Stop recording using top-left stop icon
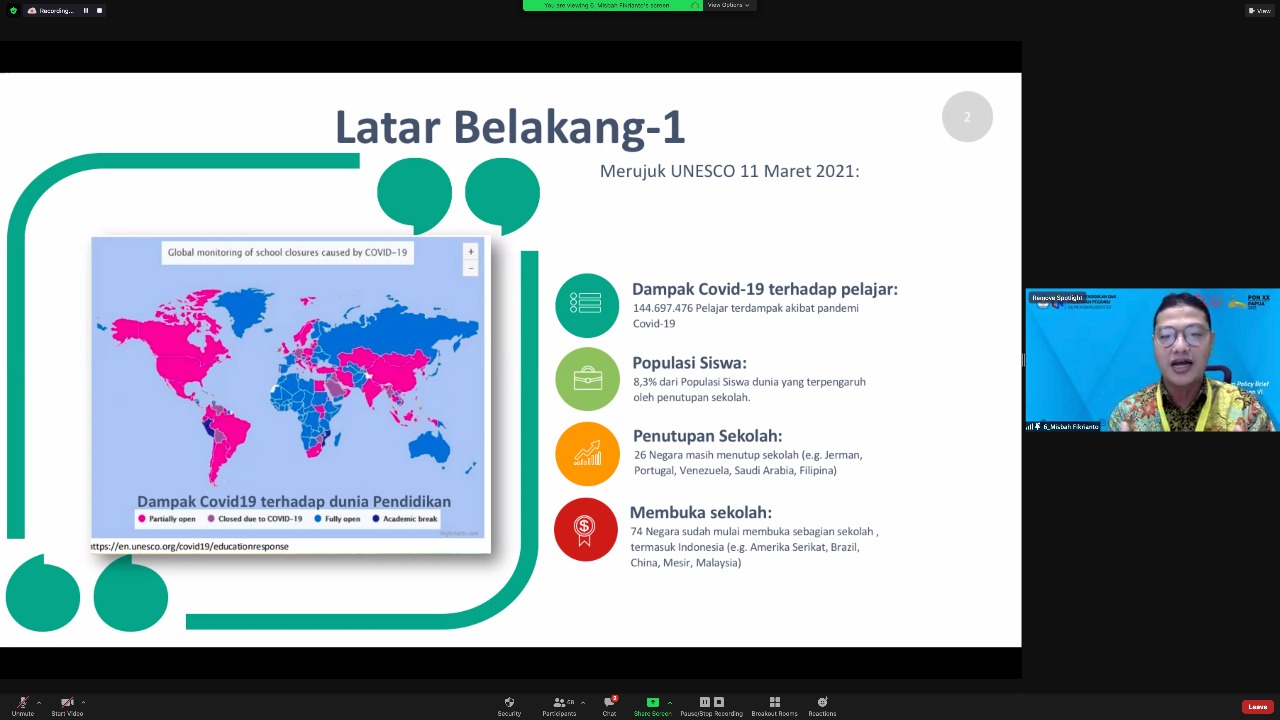The height and width of the screenshot is (720, 1280). tap(99, 10)
